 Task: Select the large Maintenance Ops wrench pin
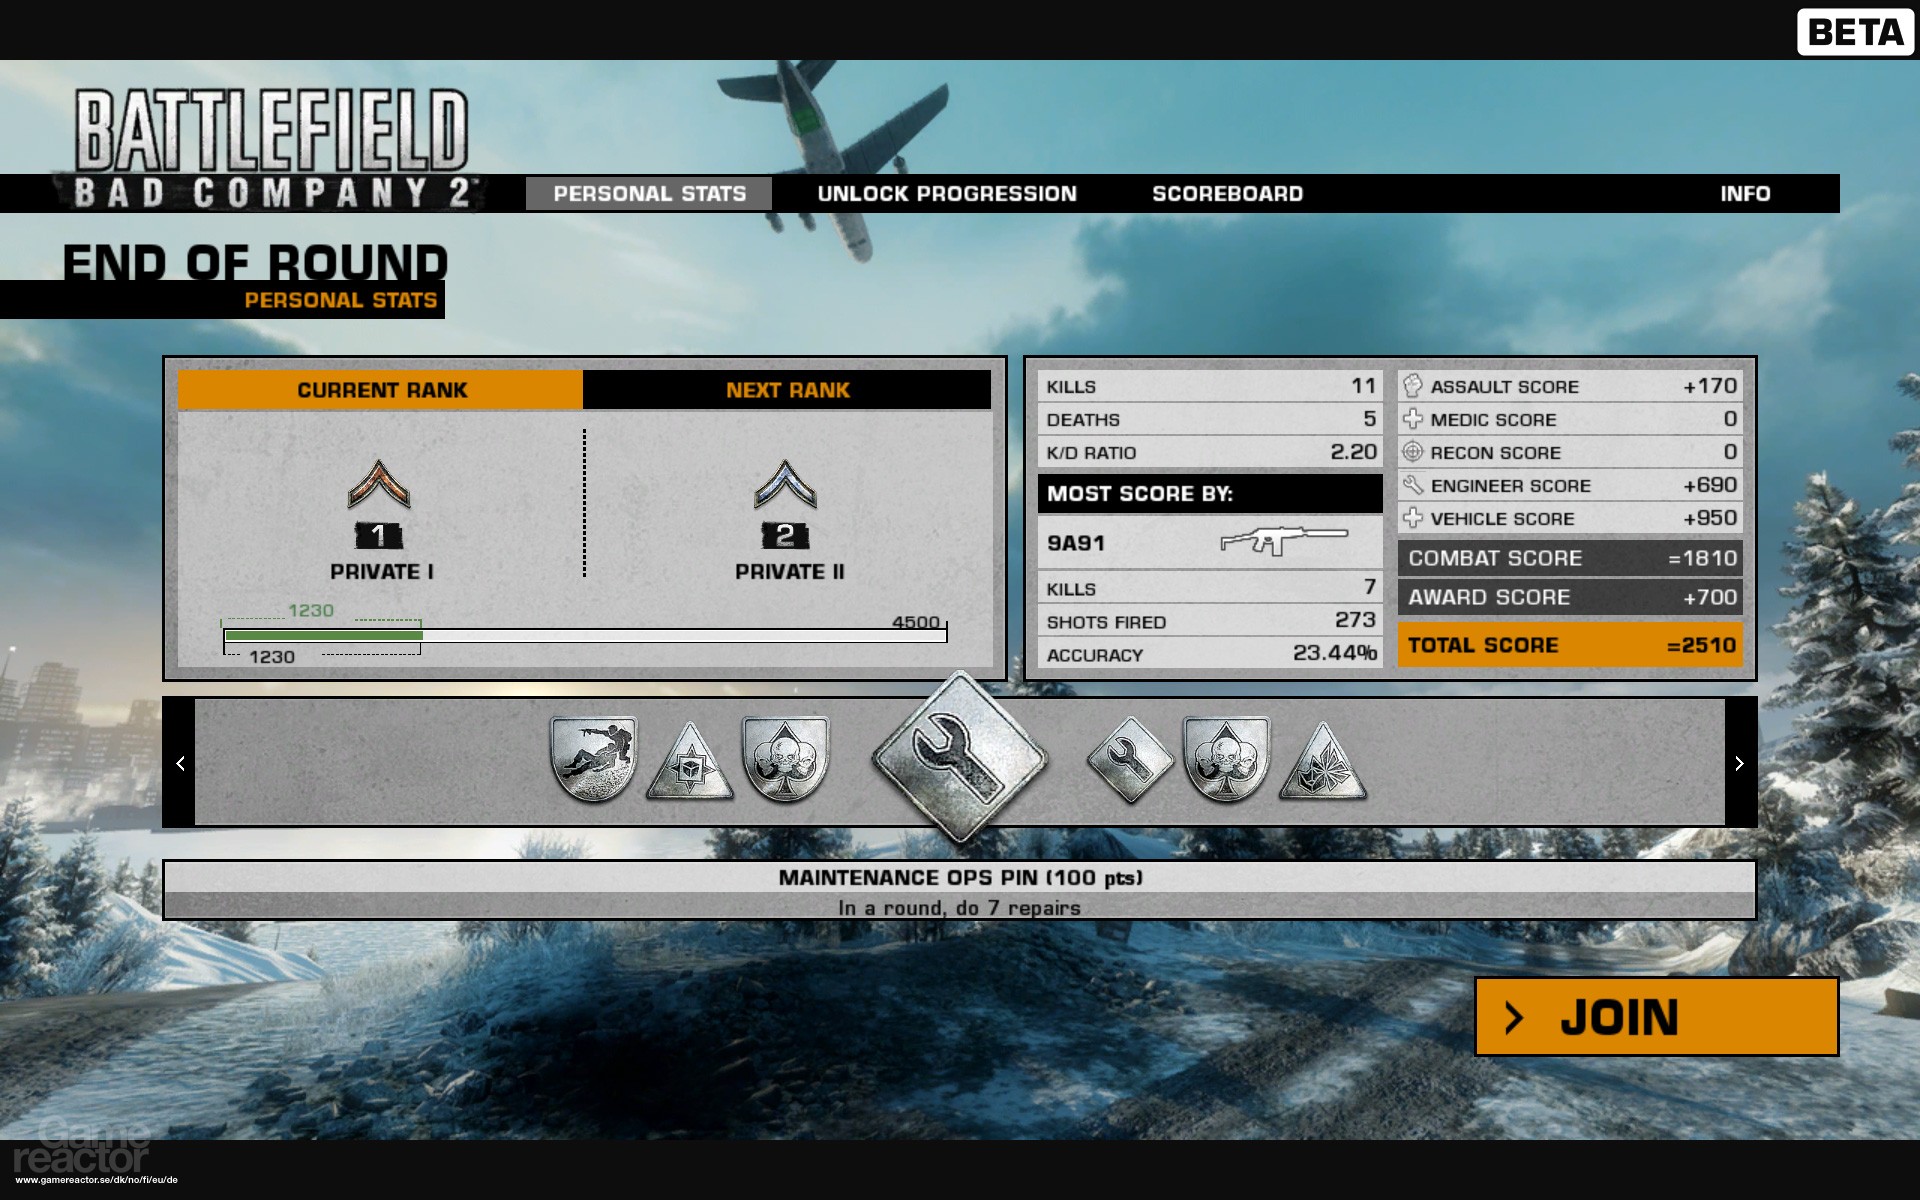point(958,757)
